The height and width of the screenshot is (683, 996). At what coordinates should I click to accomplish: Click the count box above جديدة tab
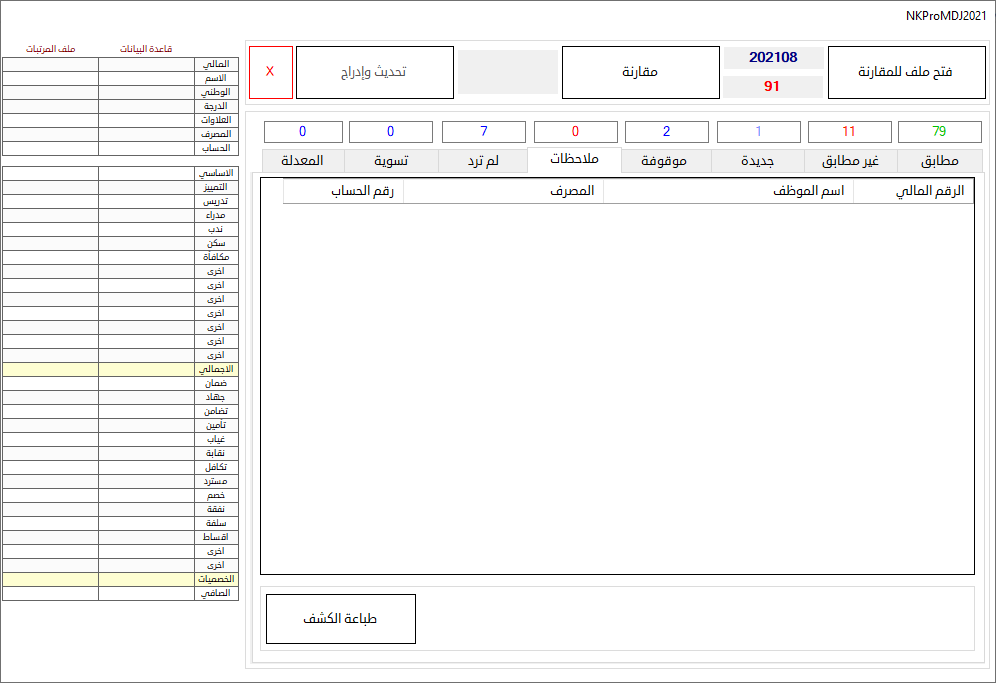click(x=758, y=132)
